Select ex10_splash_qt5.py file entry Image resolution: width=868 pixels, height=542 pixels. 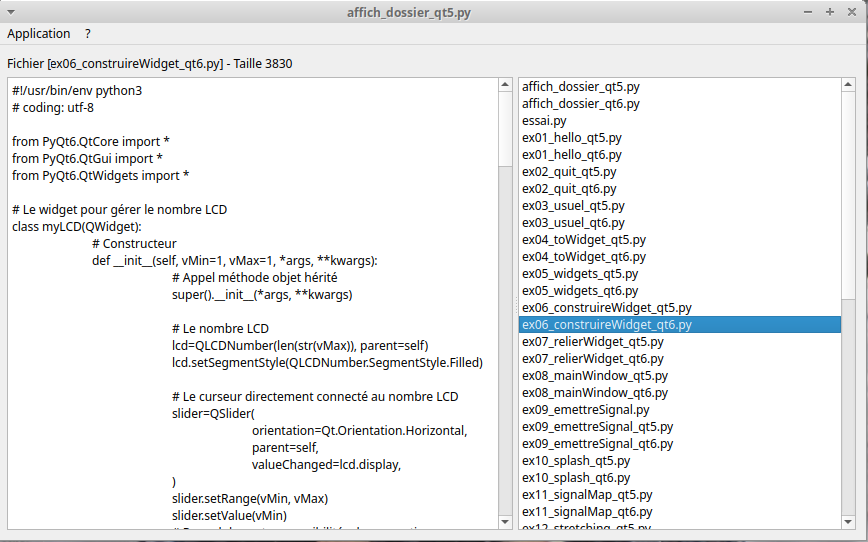pos(576,461)
